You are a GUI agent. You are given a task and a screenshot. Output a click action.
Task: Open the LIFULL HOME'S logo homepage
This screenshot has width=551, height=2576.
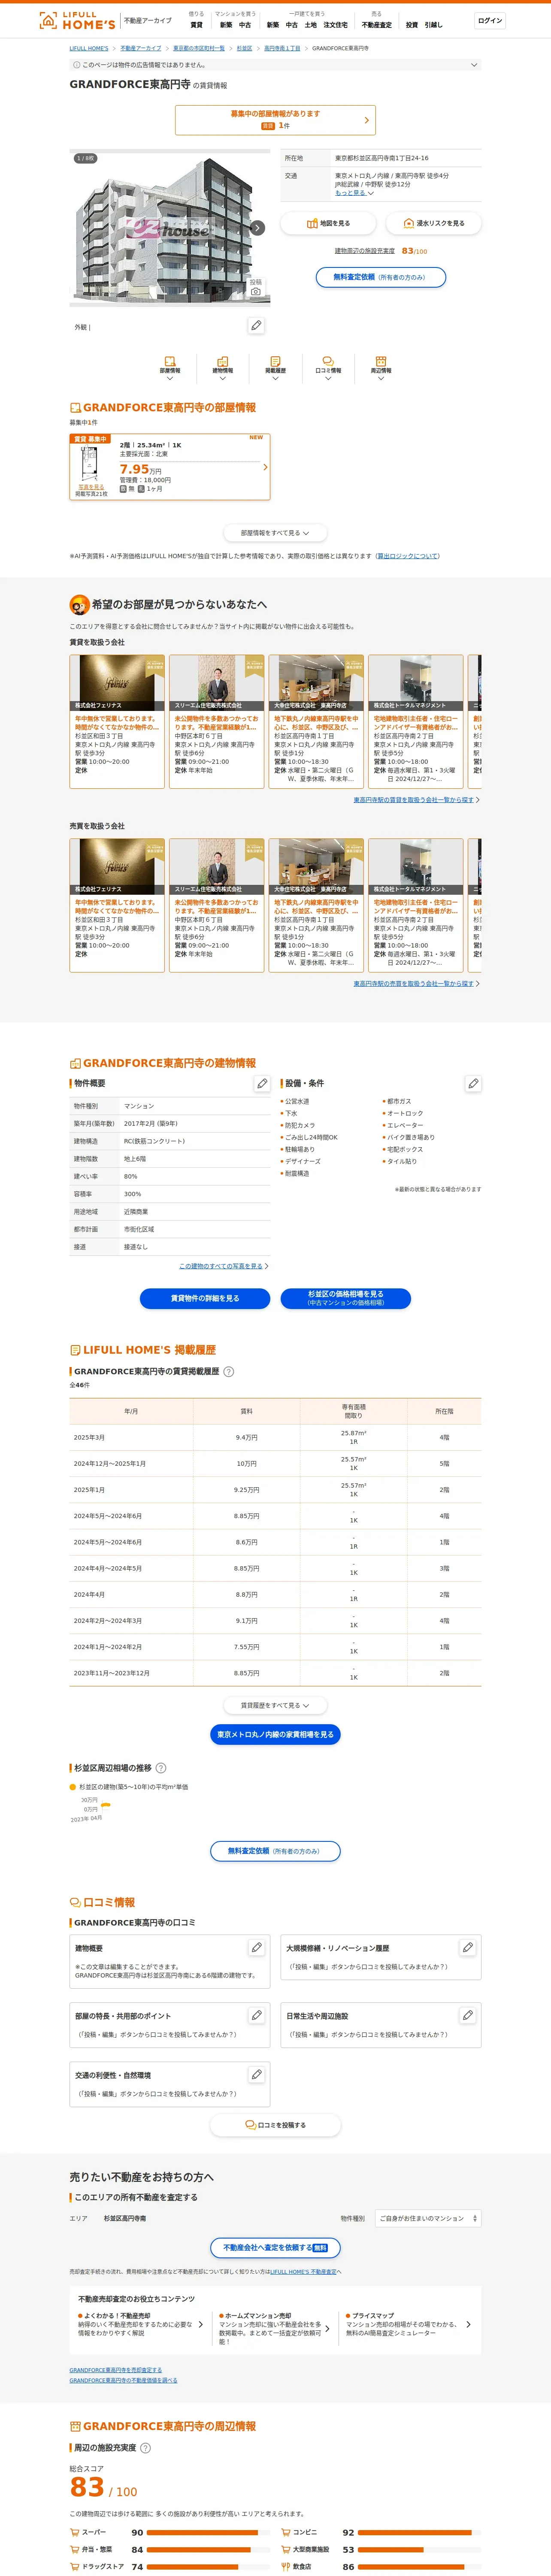pos(77,20)
